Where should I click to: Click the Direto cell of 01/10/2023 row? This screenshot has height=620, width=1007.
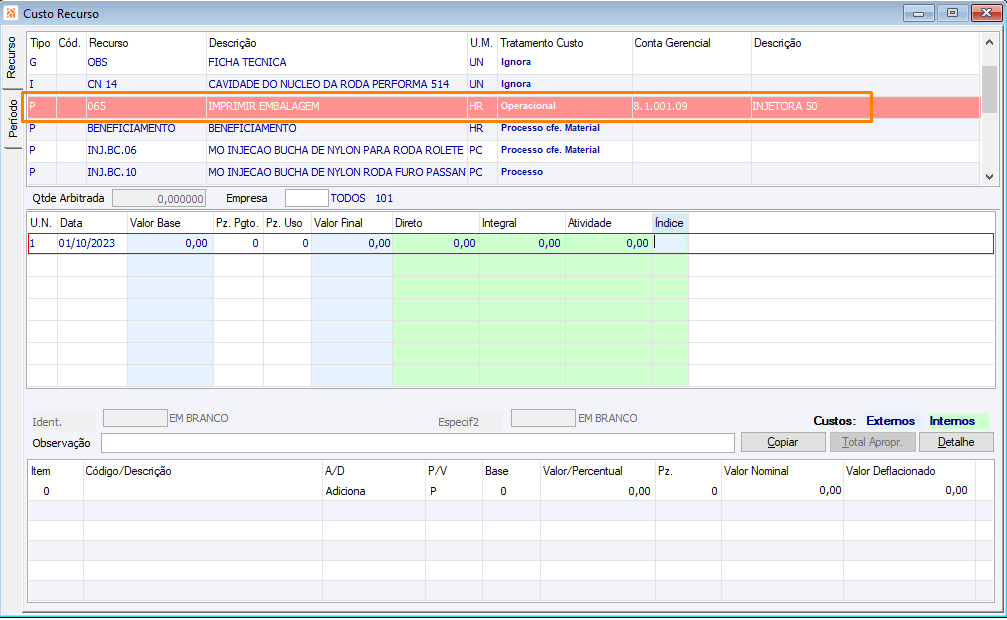click(x=435, y=243)
